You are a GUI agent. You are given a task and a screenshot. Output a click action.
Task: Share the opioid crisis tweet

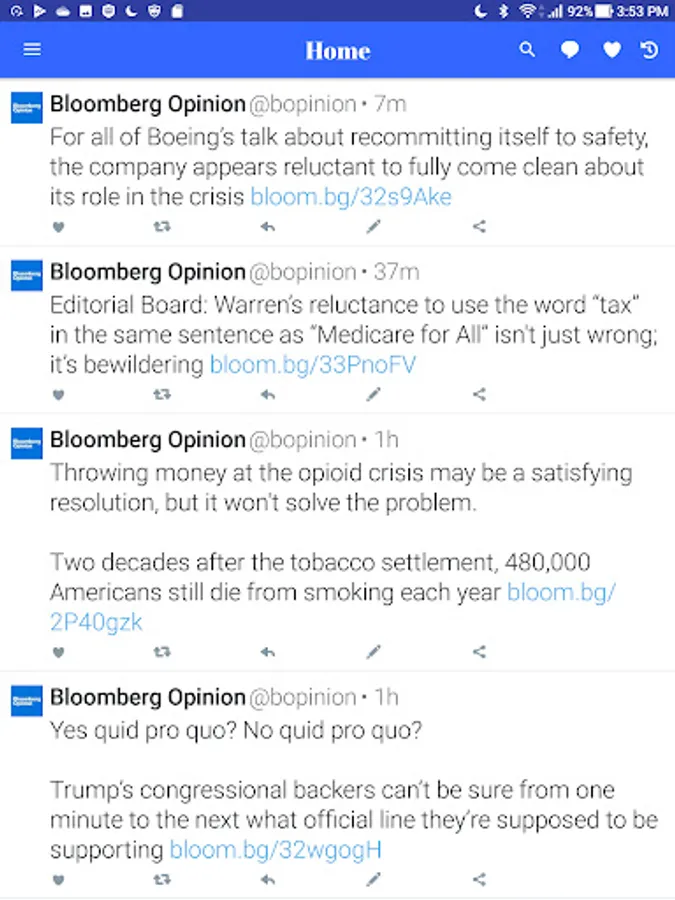(479, 652)
